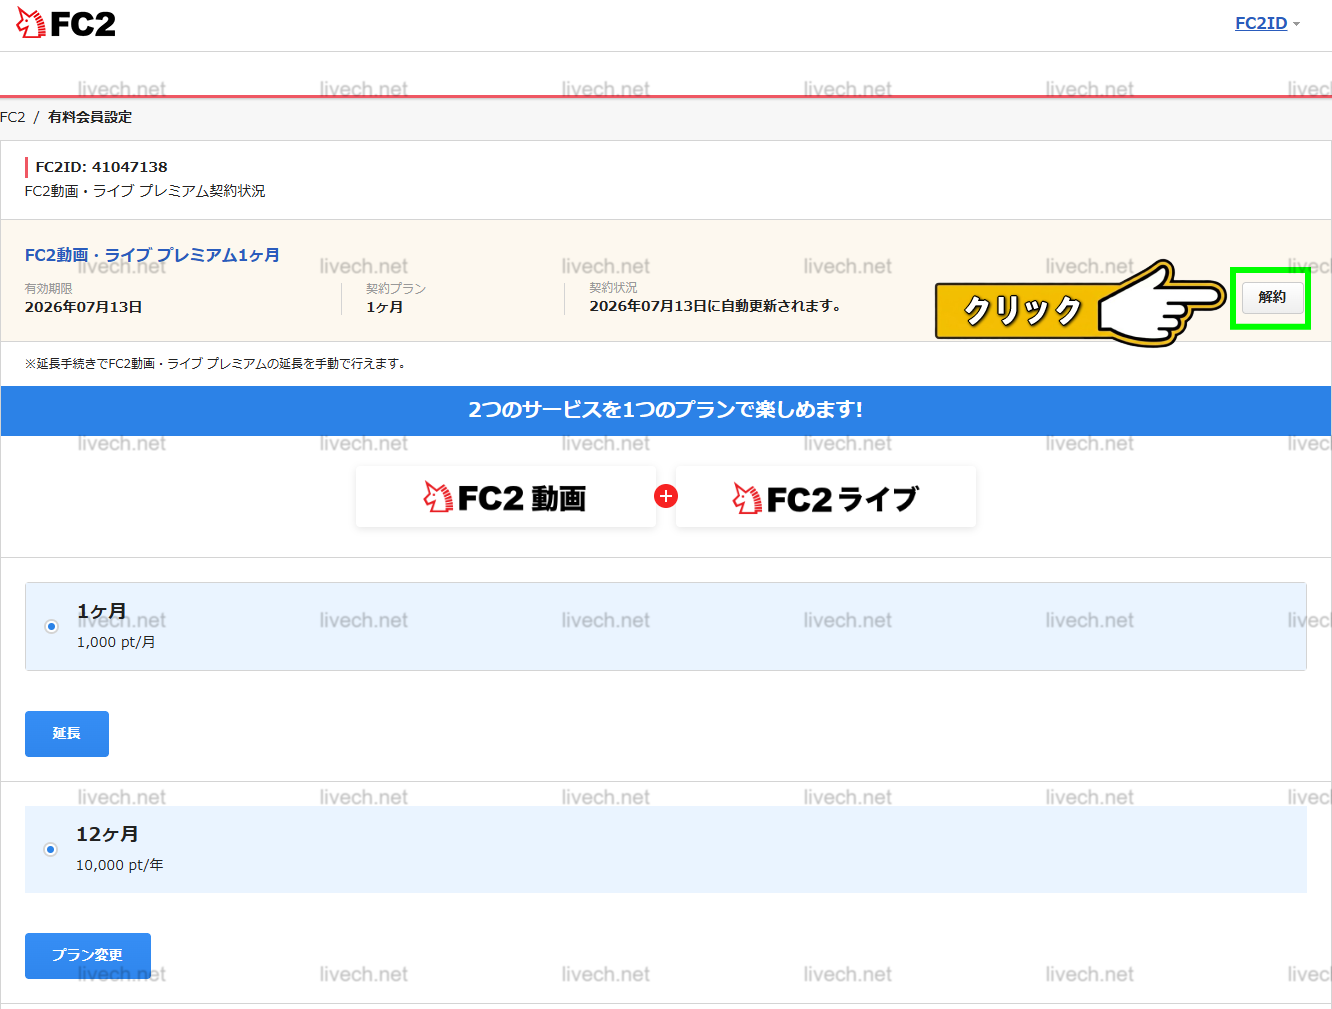1332x1009 pixels.
Task: Click the FC2 動画 service card
Action: [506, 497]
